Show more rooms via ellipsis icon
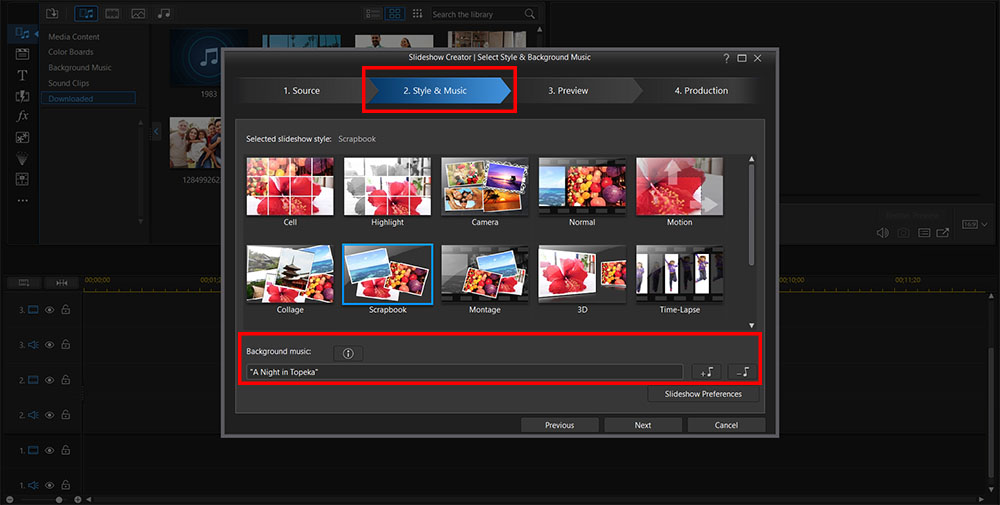 pos(22,200)
